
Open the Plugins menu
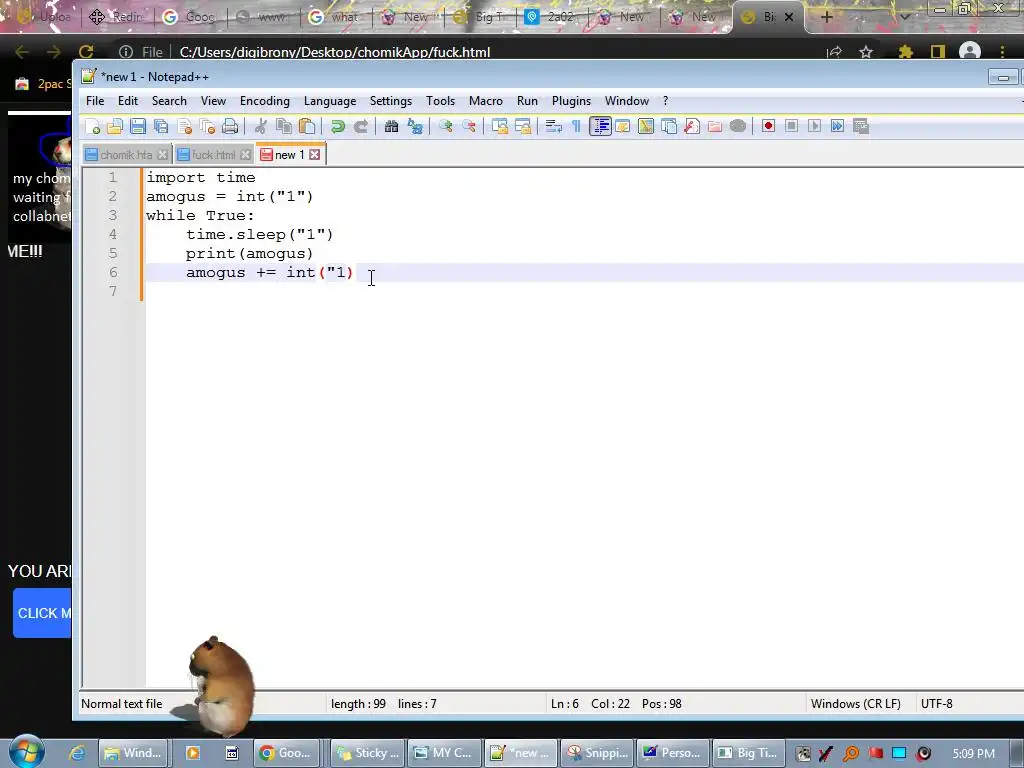(571, 101)
